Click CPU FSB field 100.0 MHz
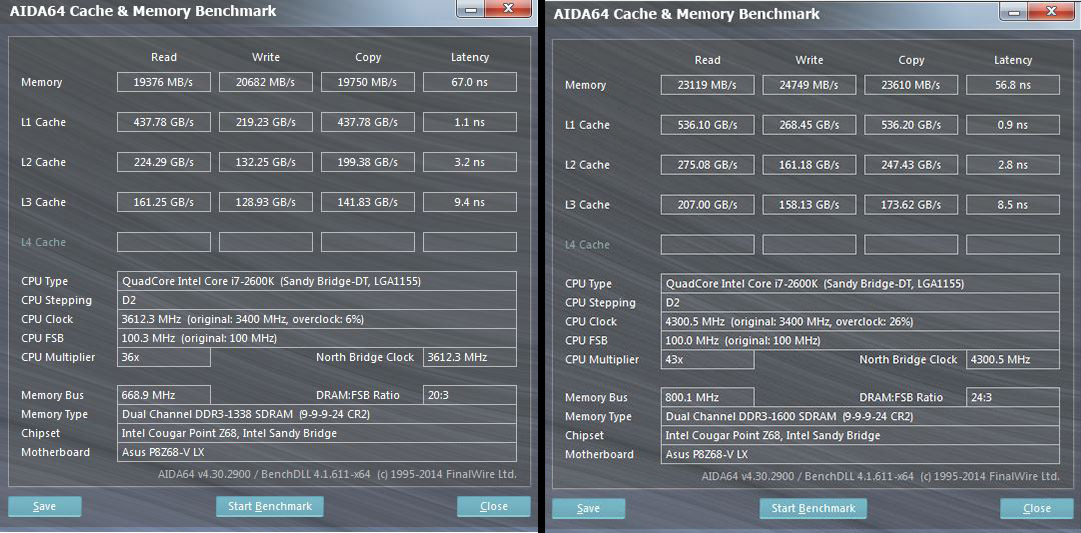 (860, 341)
